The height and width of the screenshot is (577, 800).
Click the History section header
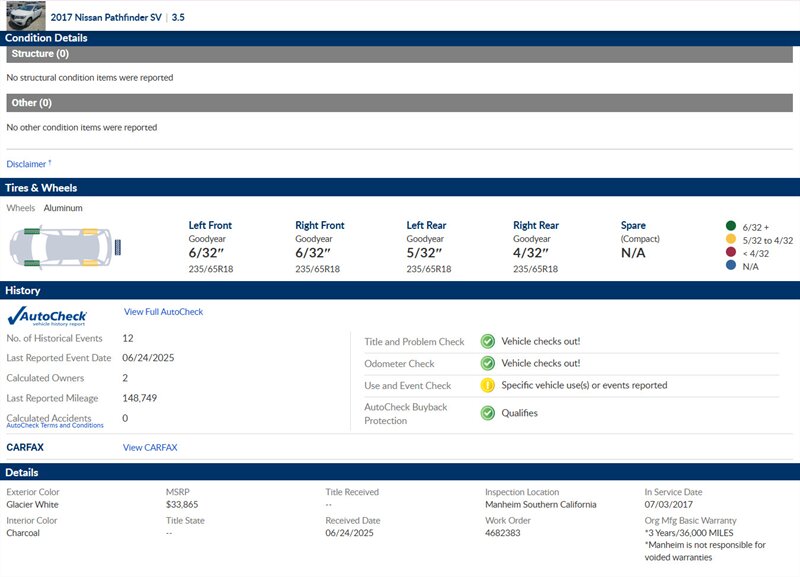[400, 290]
